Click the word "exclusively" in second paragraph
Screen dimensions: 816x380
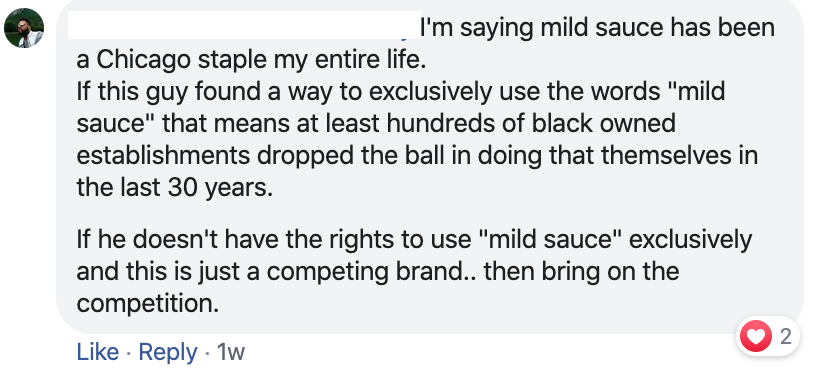pyautogui.click(x=691, y=240)
